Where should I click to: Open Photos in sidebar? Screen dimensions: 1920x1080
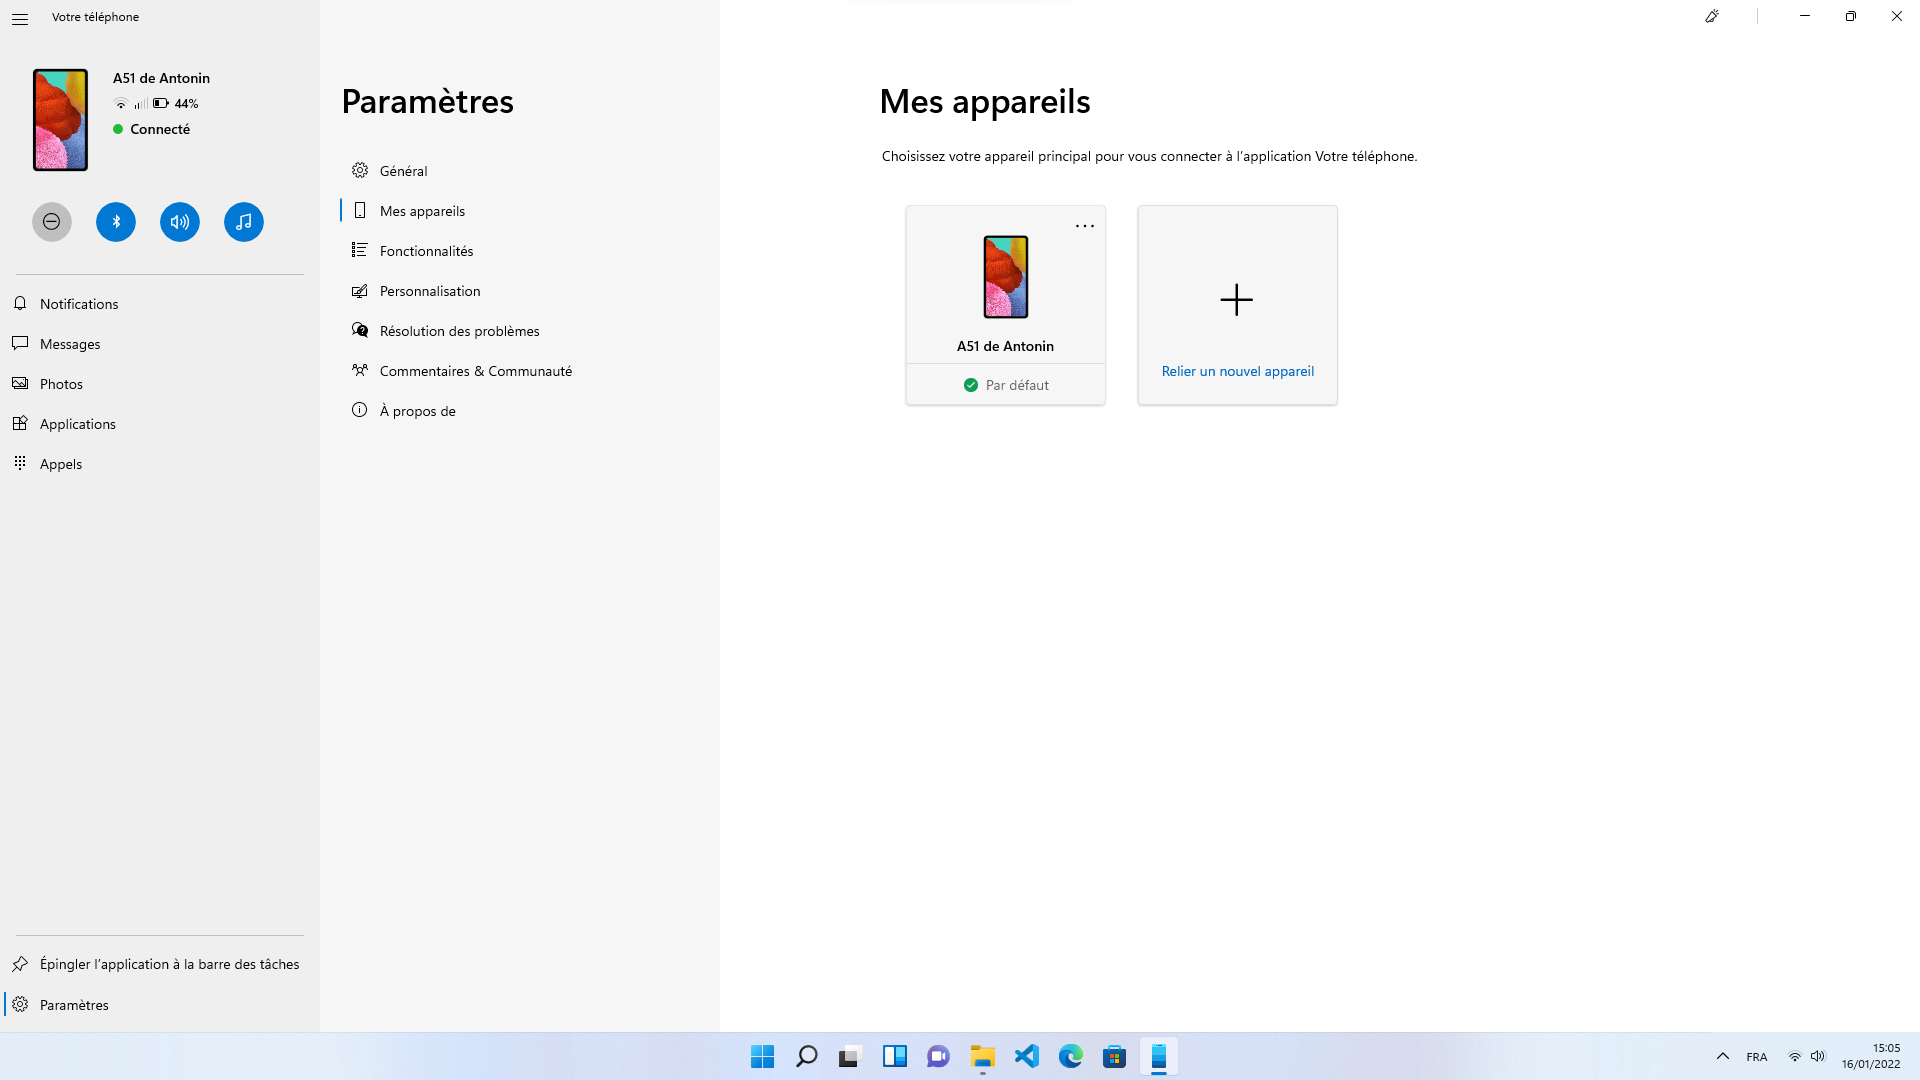160,384
